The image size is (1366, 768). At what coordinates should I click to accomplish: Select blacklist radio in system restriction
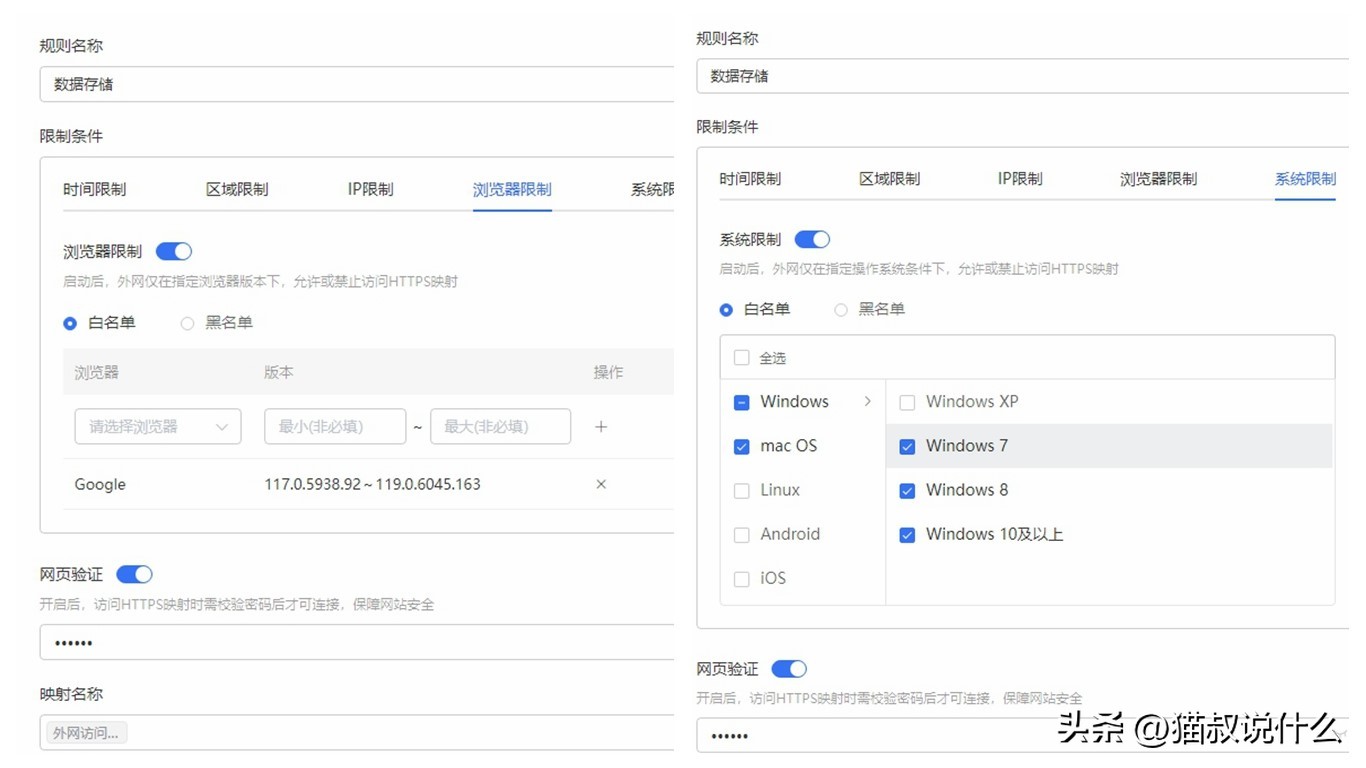pyautogui.click(x=841, y=310)
